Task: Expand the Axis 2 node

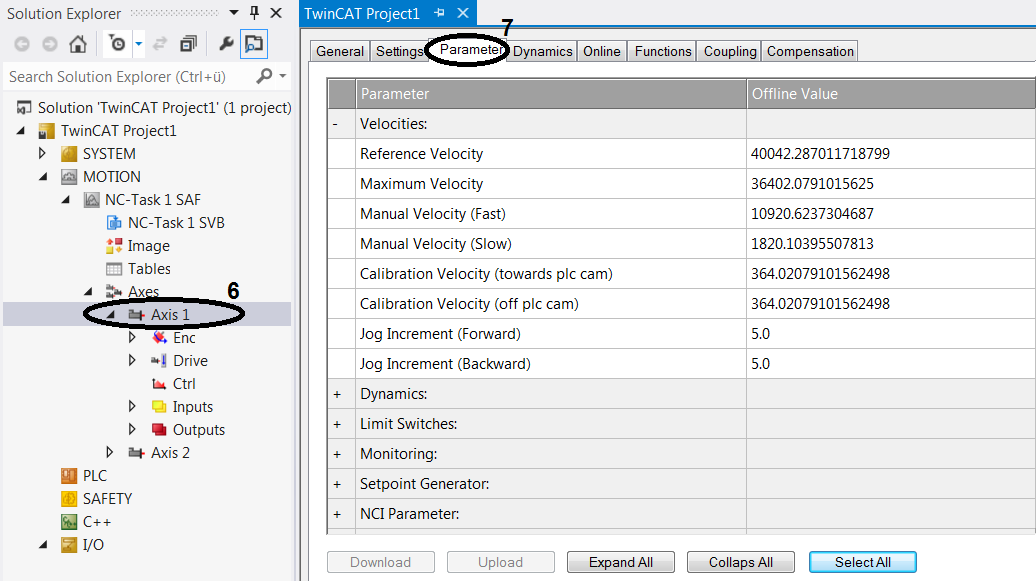Action: click(x=110, y=453)
